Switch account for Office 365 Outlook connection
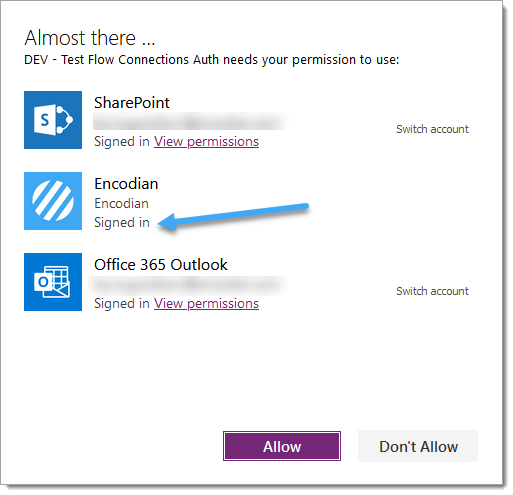The image size is (513, 495). click(432, 291)
